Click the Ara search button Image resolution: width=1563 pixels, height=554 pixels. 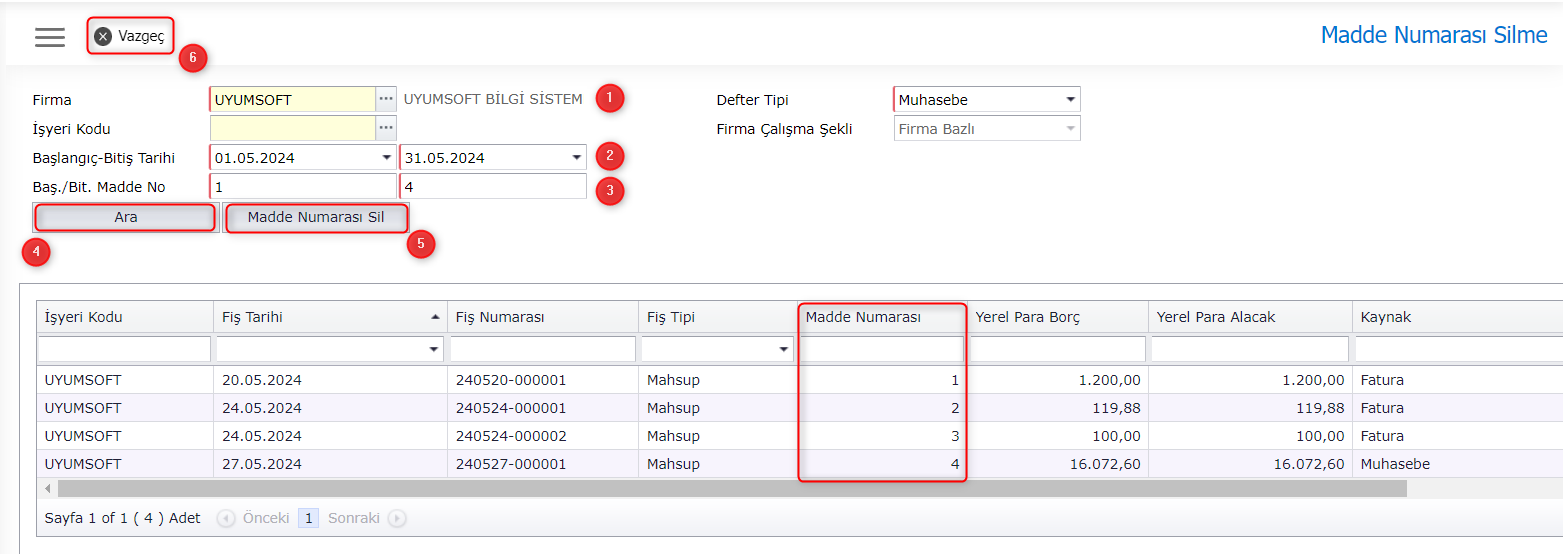pyautogui.click(x=125, y=217)
